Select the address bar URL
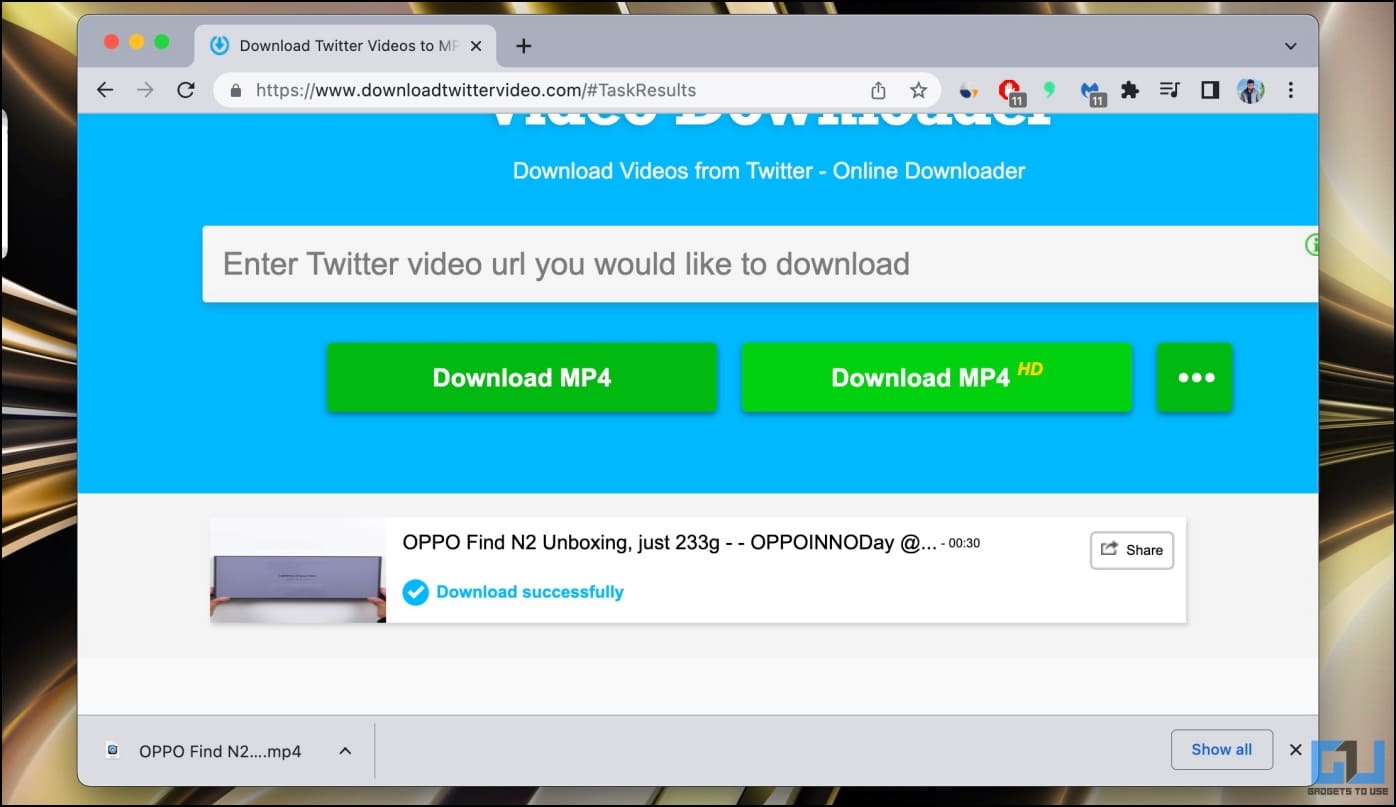The image size is (1396, 807). [476, 90]
